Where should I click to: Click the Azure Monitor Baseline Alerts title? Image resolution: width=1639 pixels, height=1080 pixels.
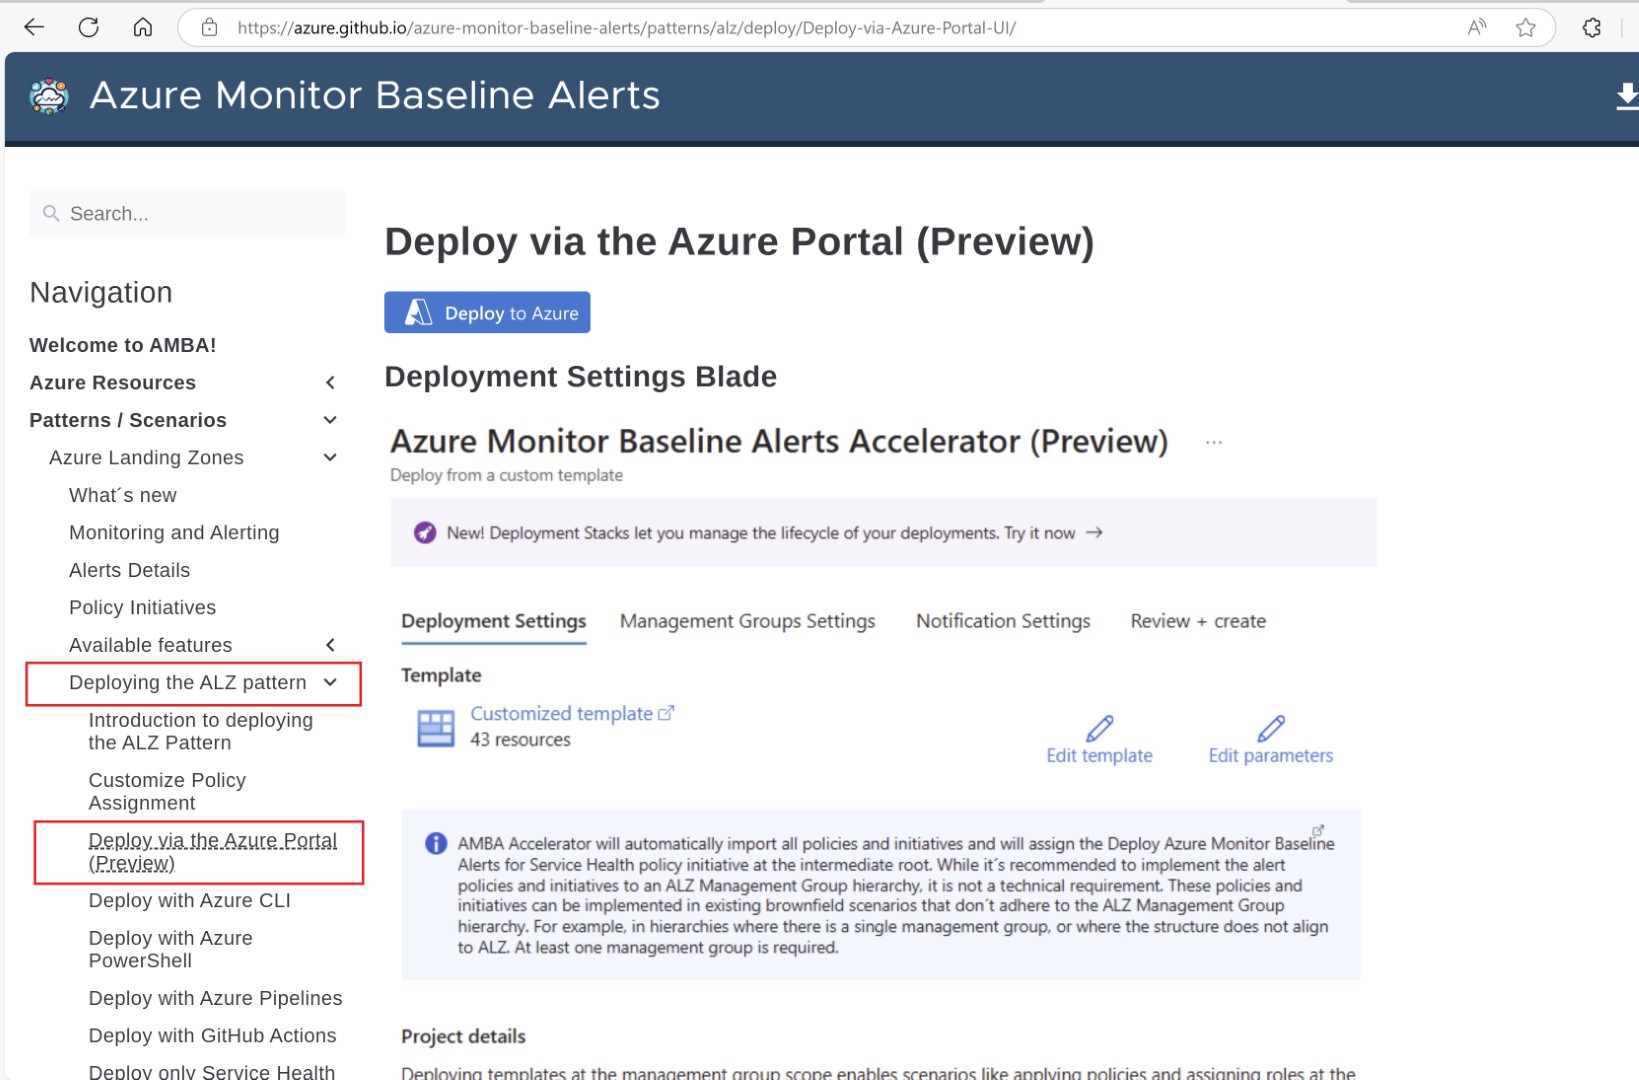pyautogui.click(x=375, y=96)
